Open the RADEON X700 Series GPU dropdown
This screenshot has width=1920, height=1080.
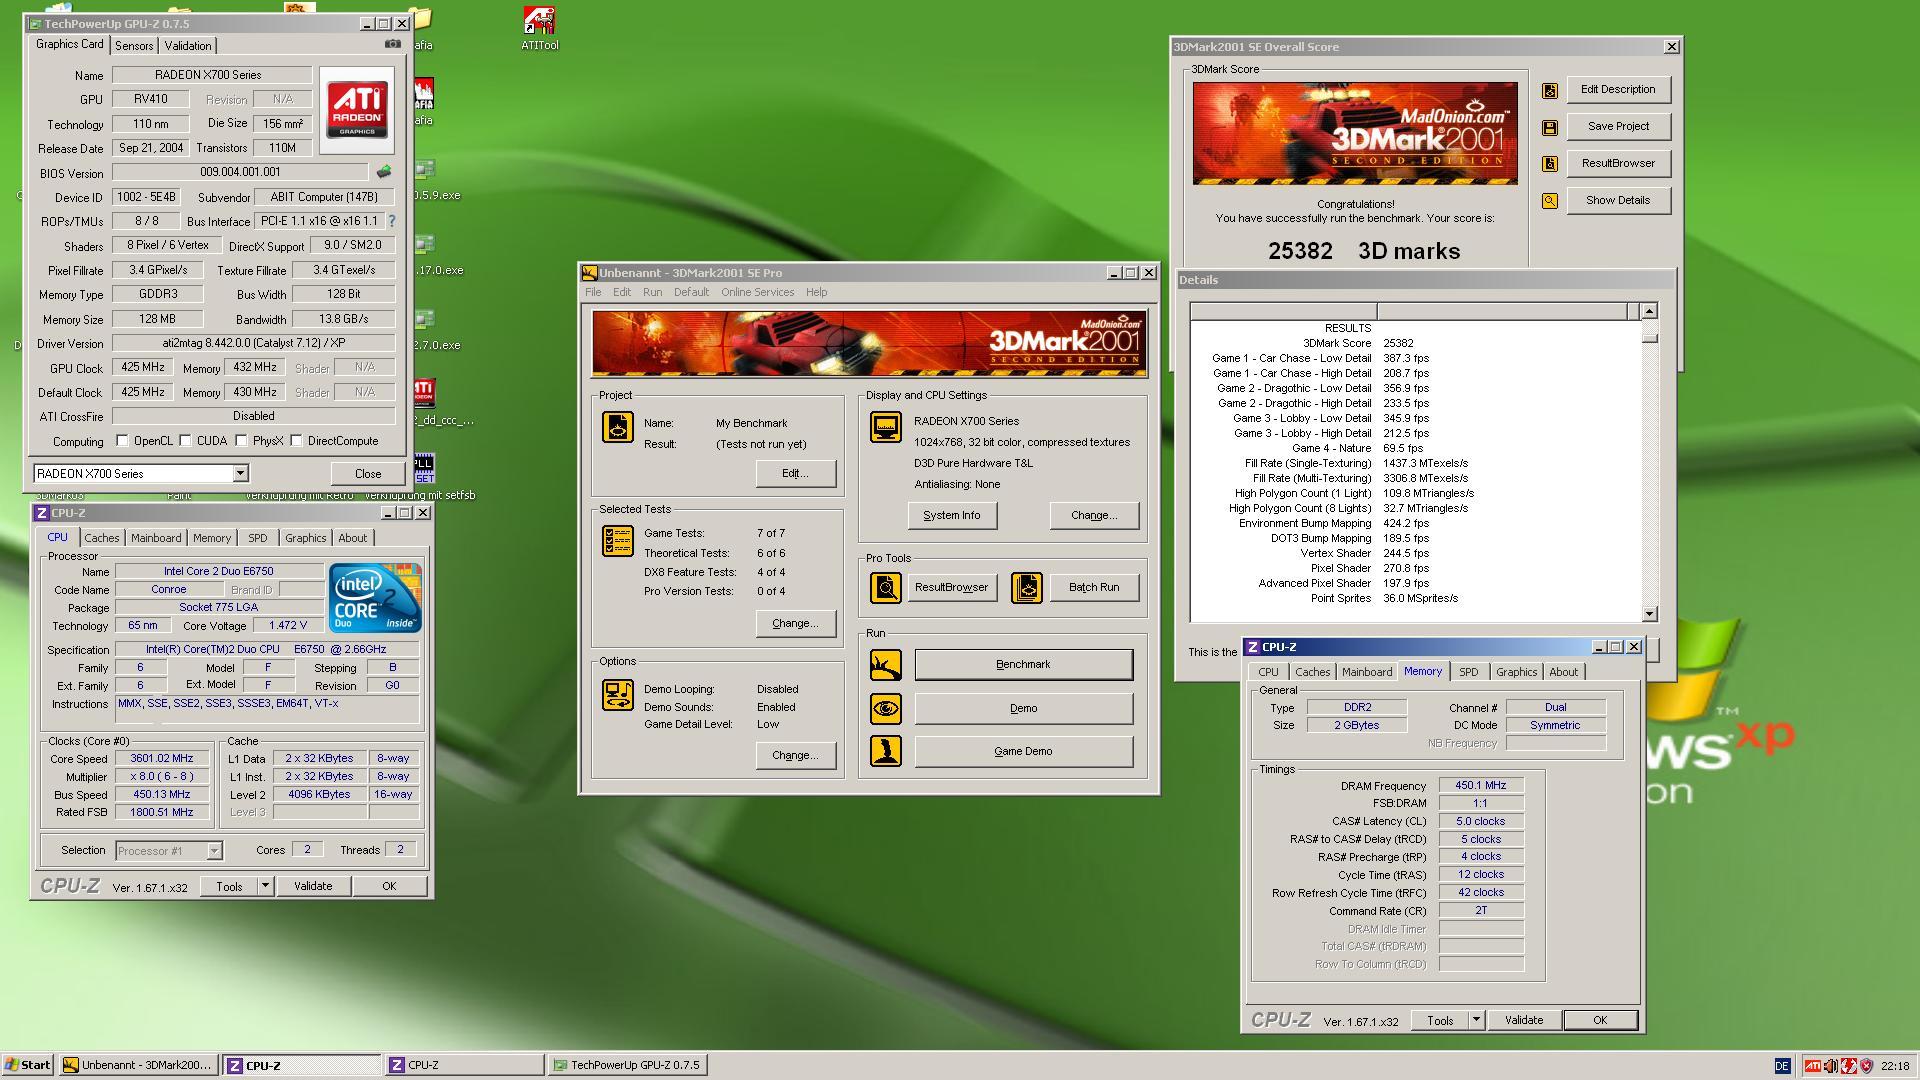pyautogui.click(x=240, y=474)
